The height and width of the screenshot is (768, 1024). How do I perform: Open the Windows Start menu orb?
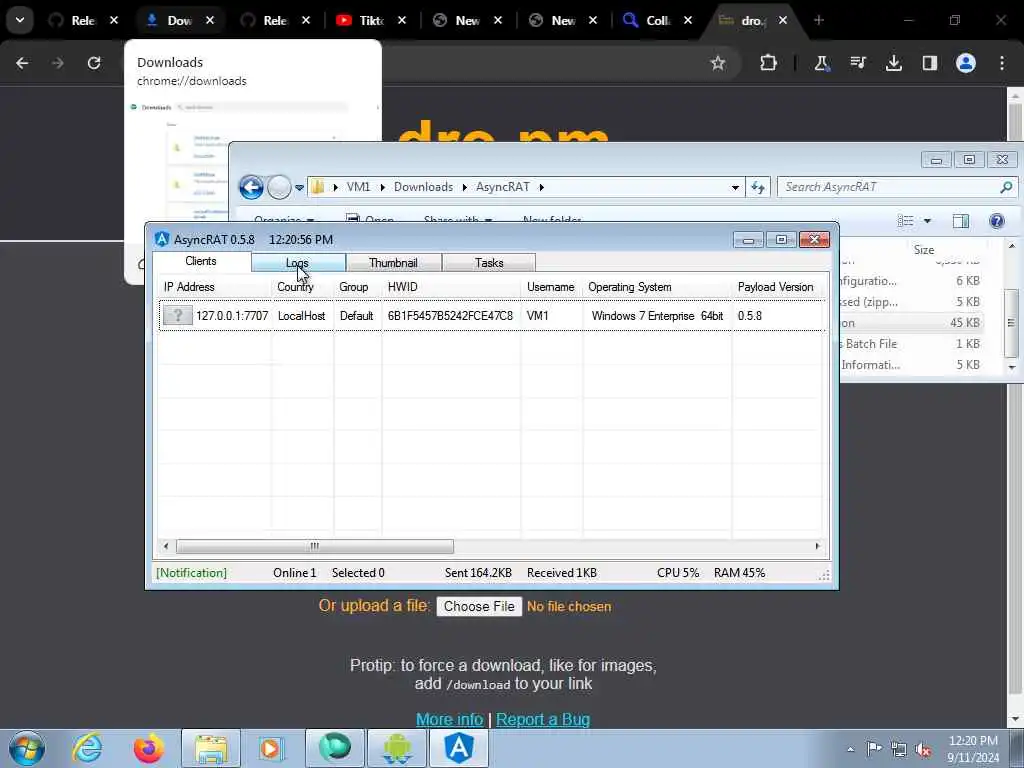pos(27,748)
